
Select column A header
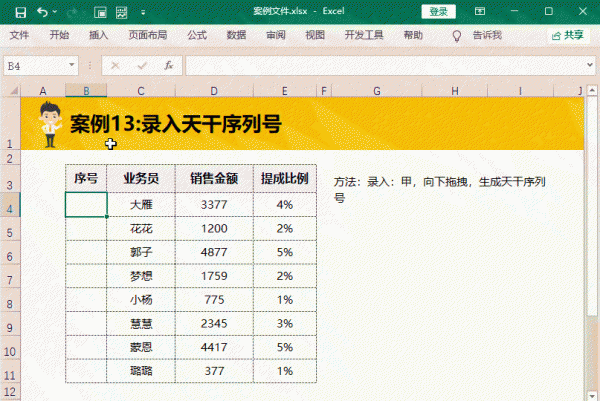(x=43, y=91)
